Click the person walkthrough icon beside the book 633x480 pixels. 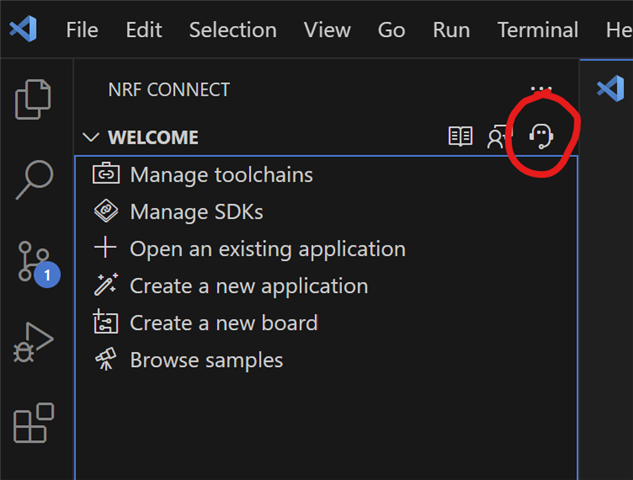pyautogui.click(x=499, y=136)
